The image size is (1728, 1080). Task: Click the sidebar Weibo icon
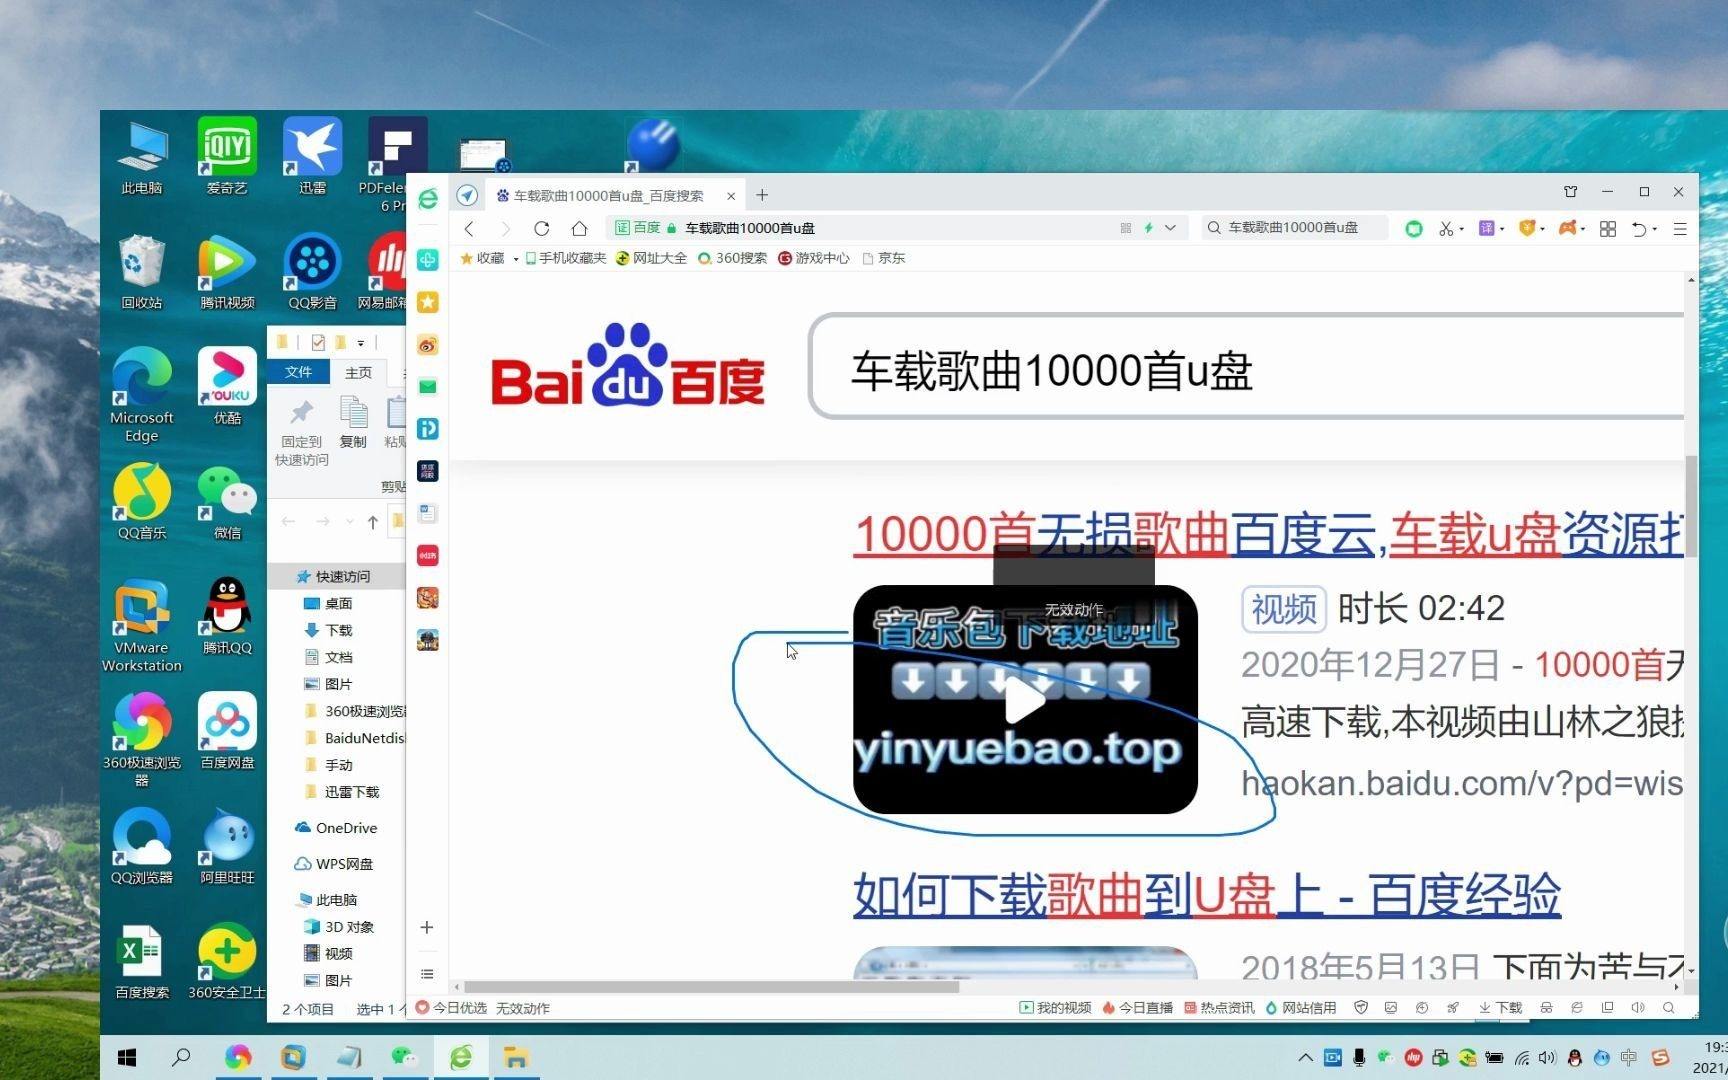pos(428,345)
